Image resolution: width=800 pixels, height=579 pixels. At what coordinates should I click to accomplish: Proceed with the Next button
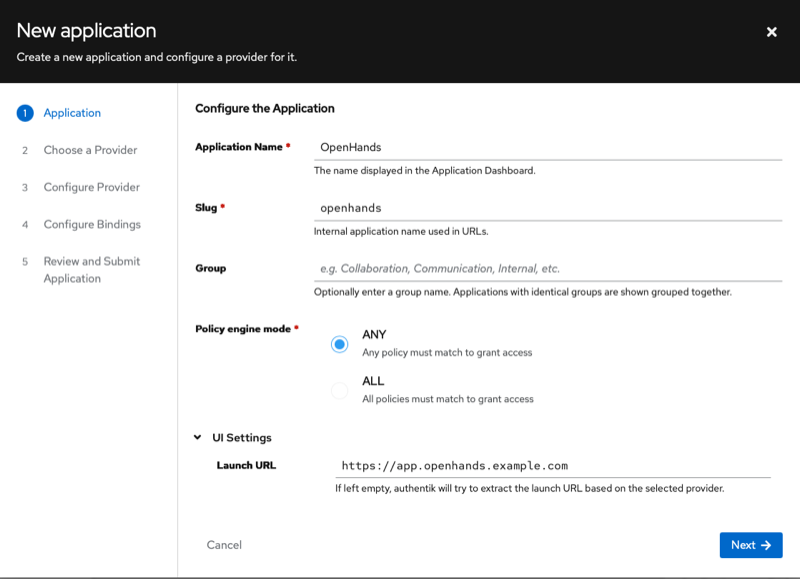751,545
